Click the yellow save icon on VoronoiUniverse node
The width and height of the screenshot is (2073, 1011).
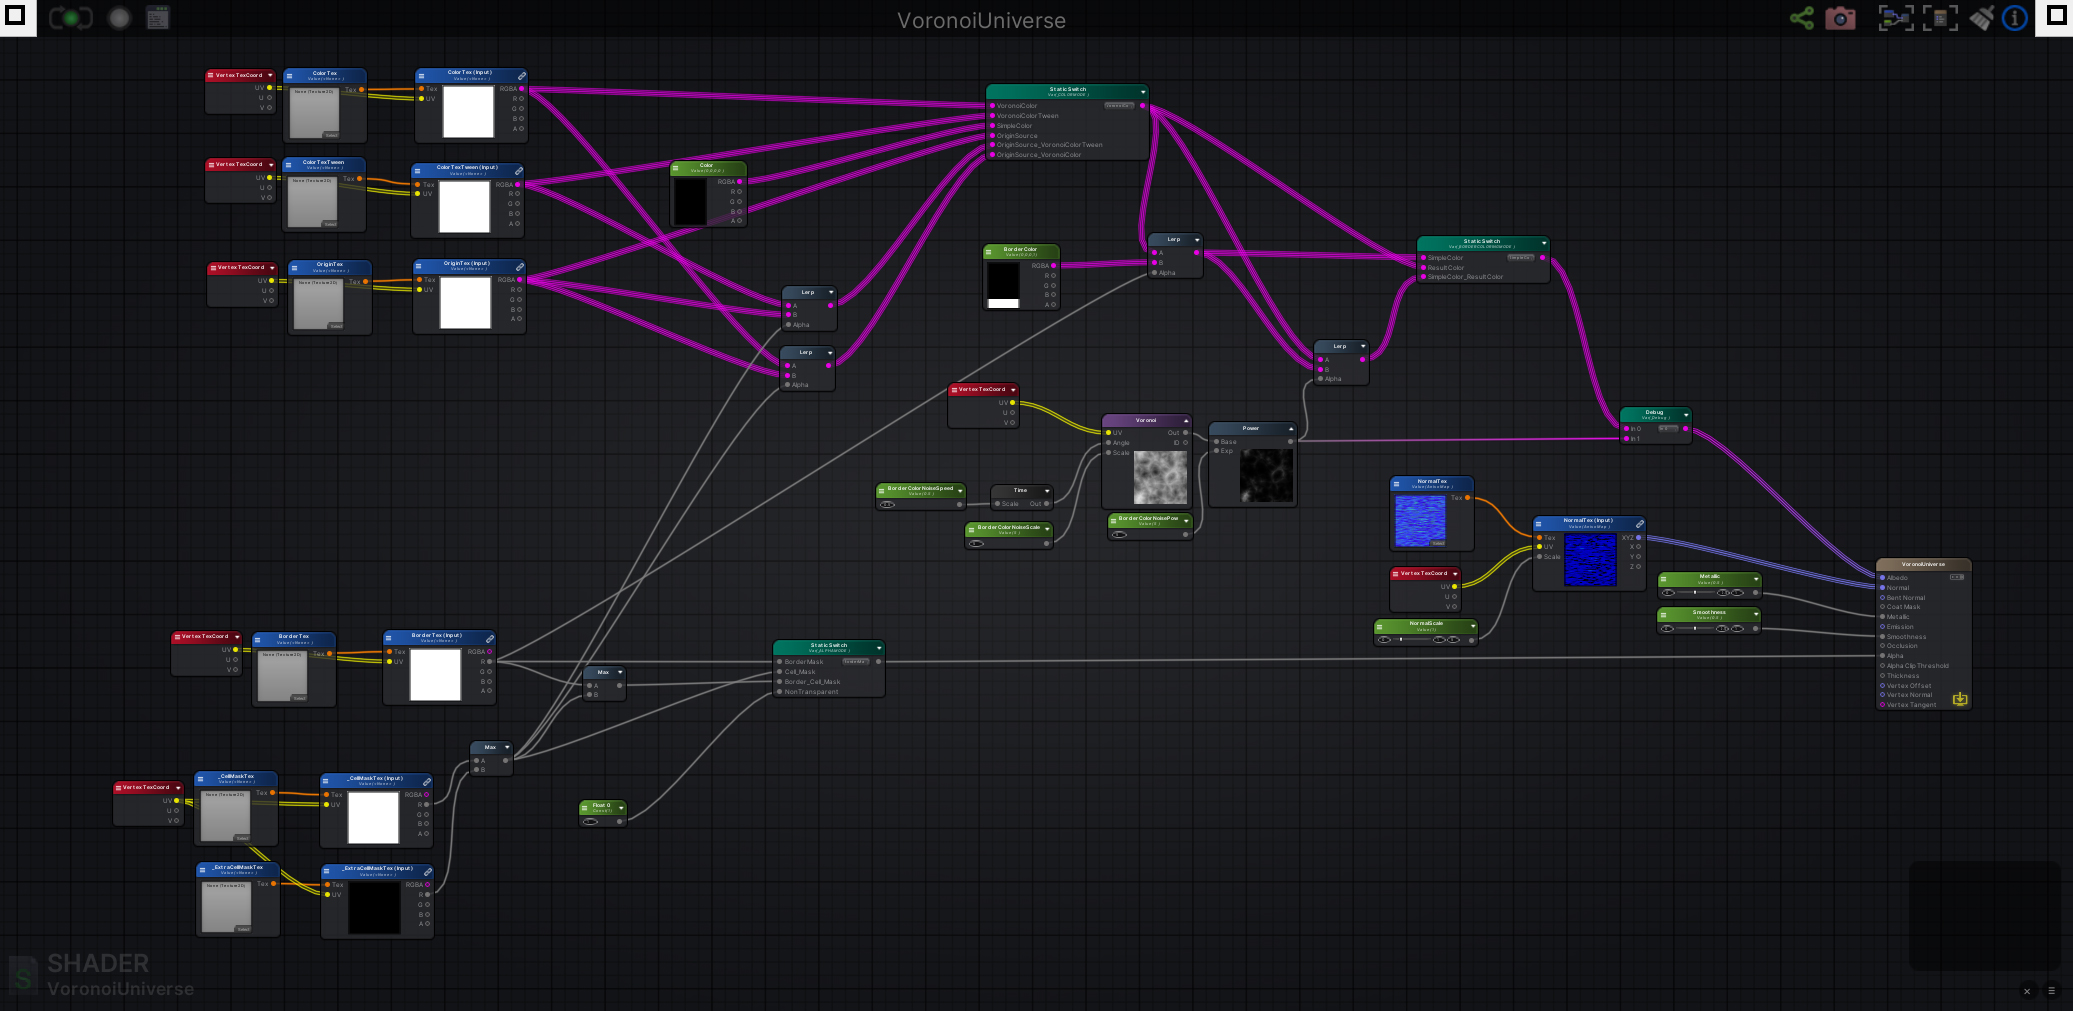[1960, 699]
